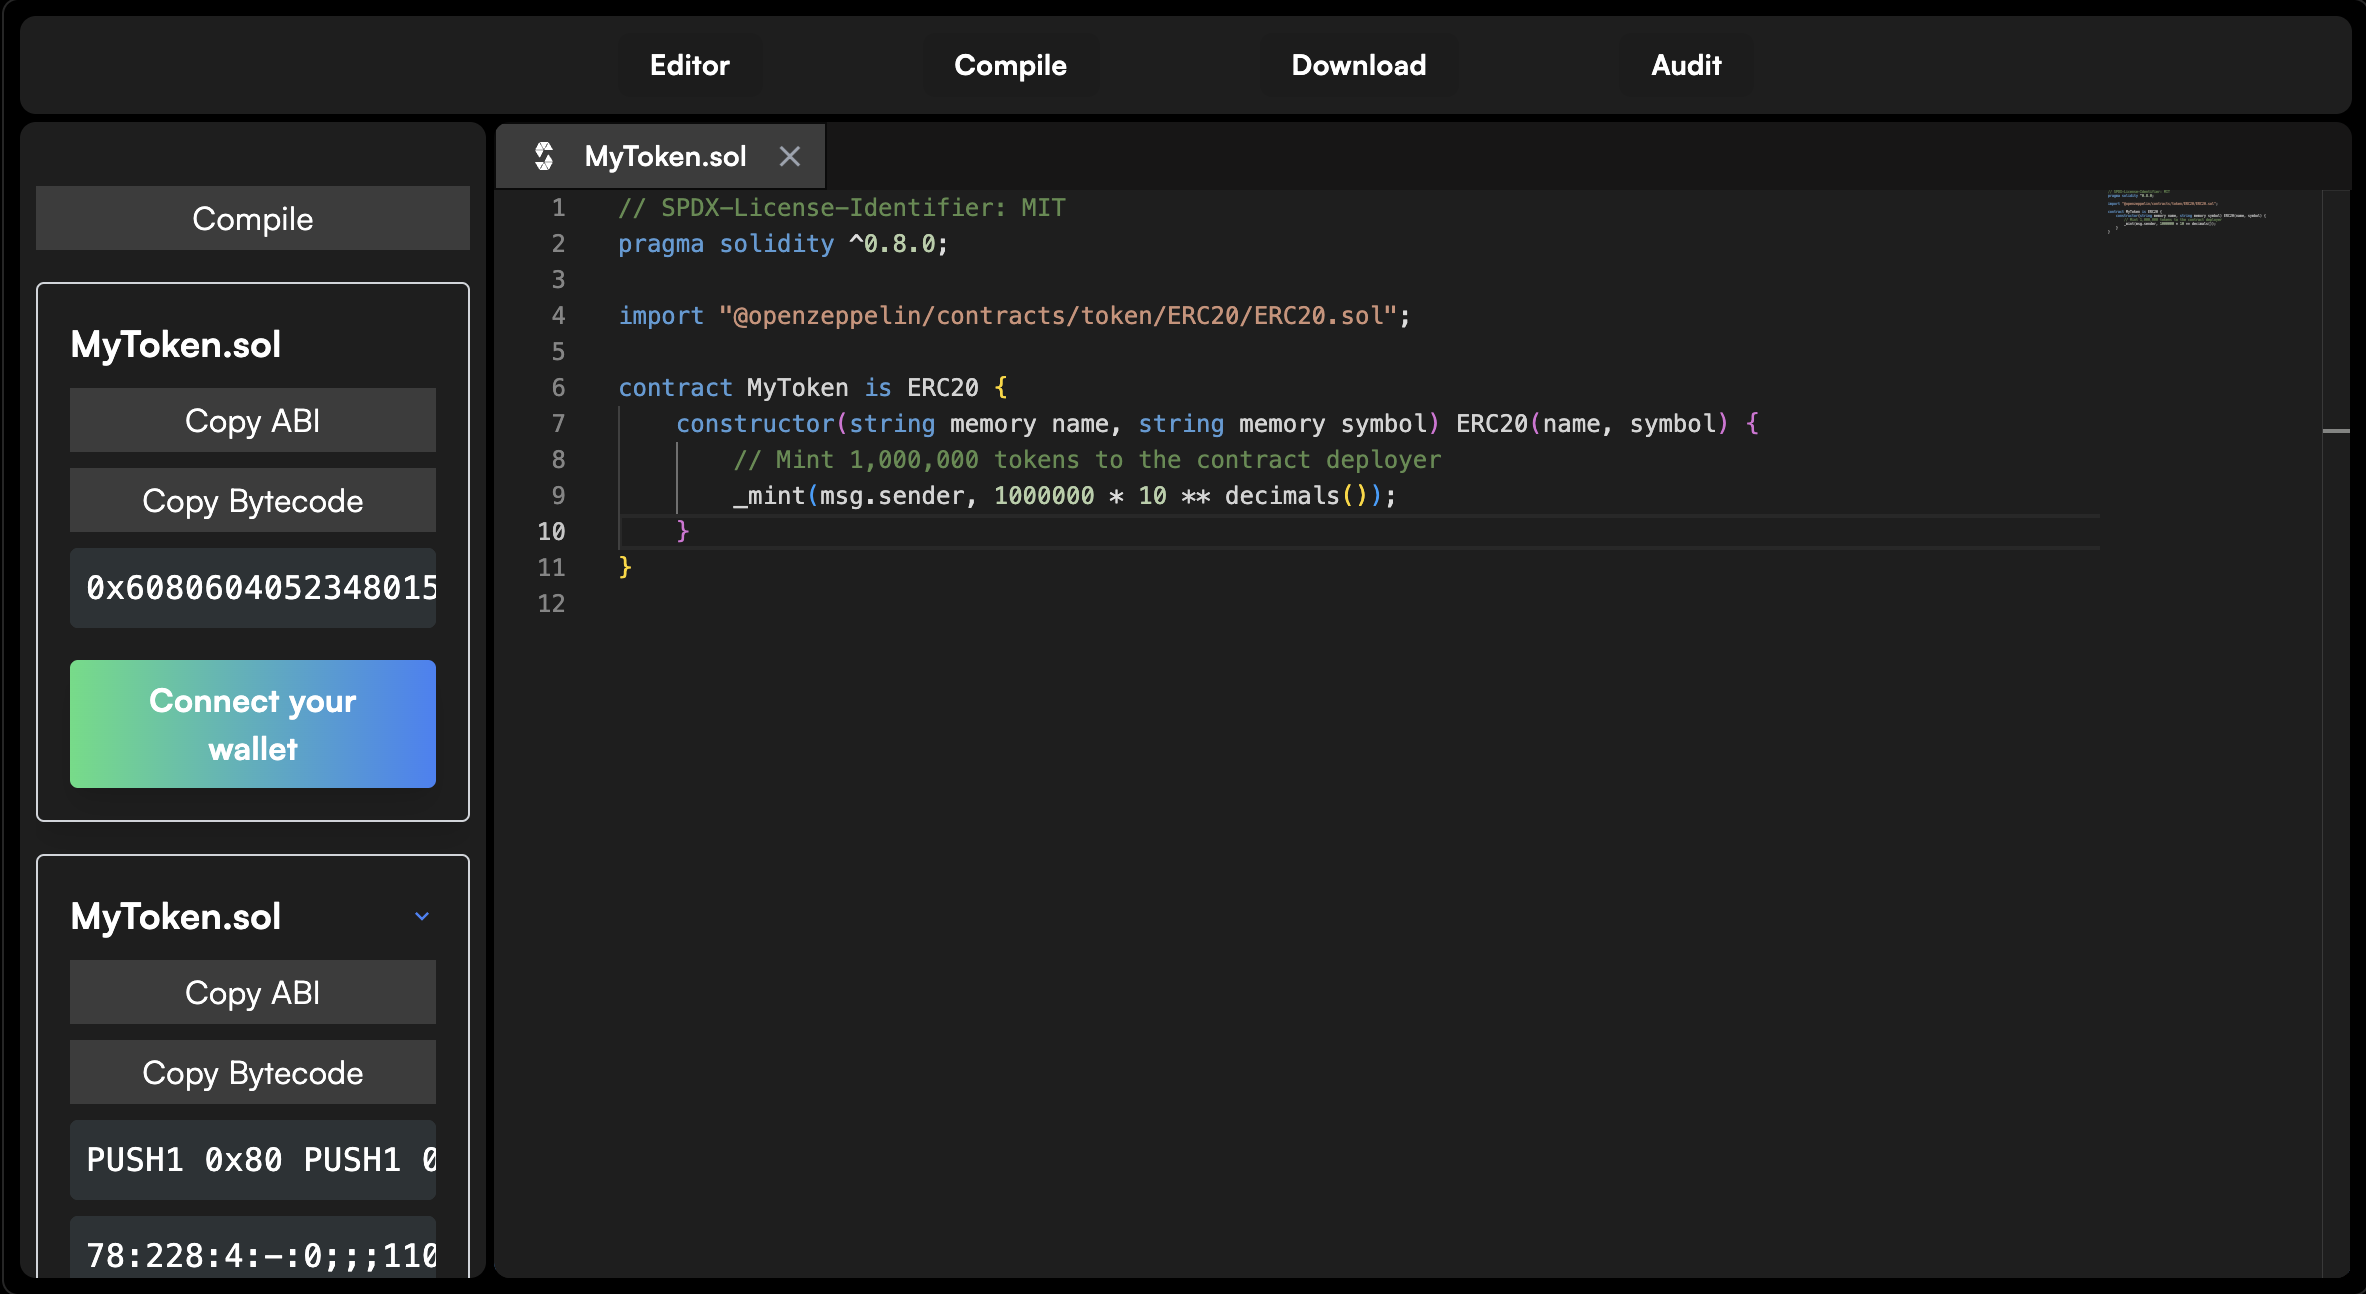Close the MyToken.sol editor tab
Image resolution: width=2366 pixels, height=1294 pixels.
click(x=790, y=156)
